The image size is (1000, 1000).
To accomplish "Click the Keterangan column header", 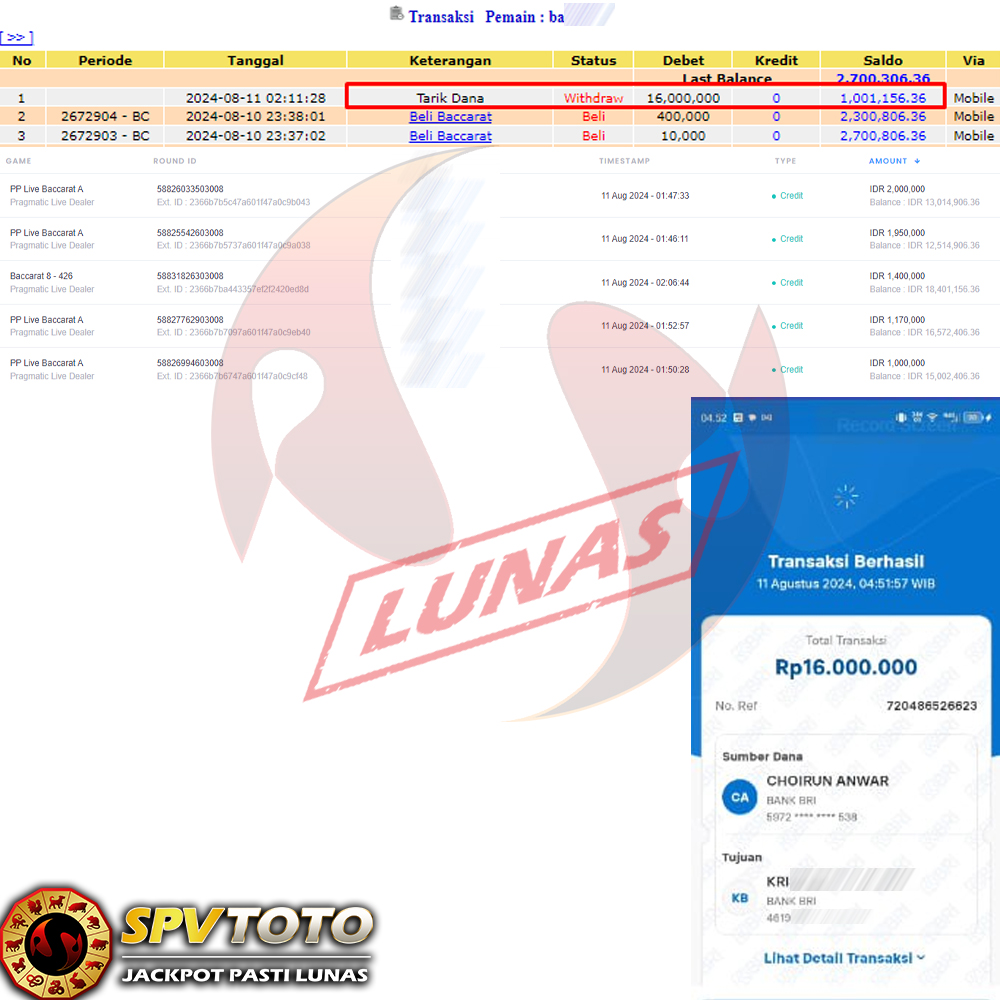I will 450,60.
